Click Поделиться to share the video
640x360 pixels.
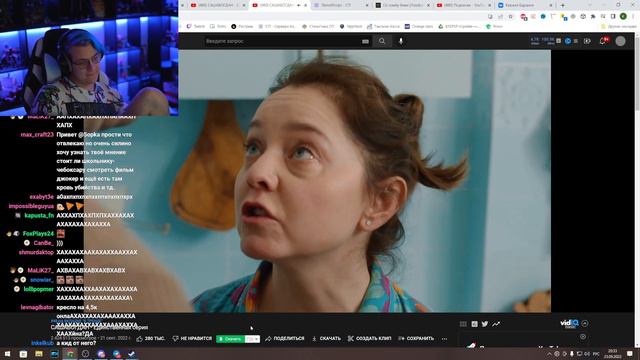point(284,338)
